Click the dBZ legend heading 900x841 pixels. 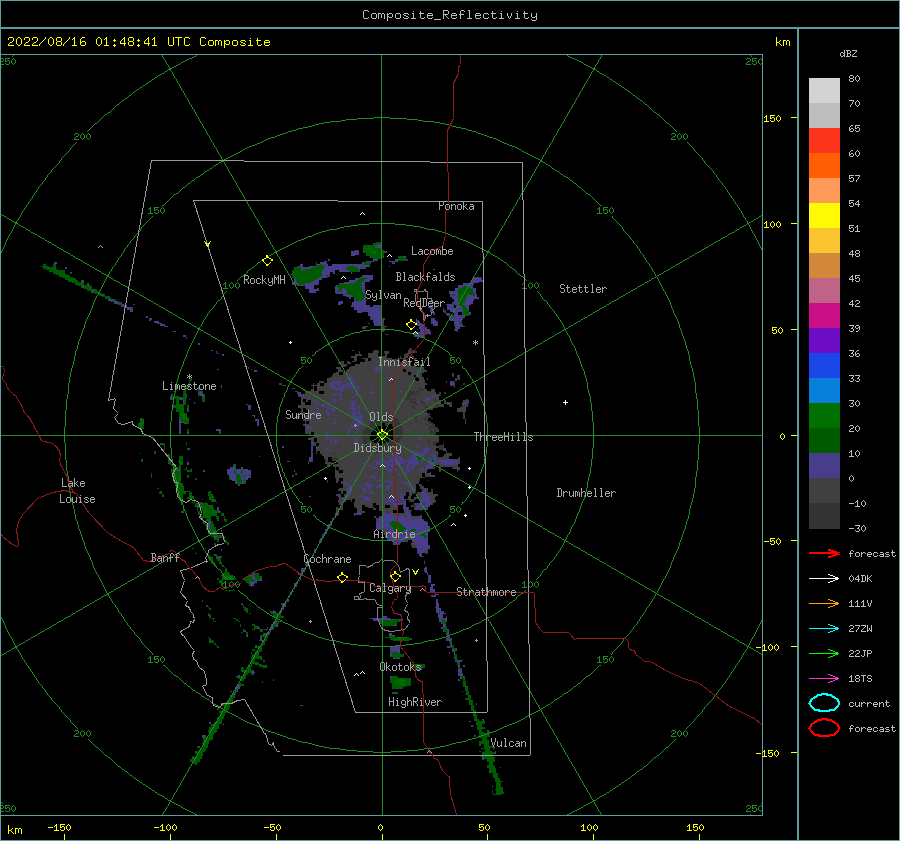848,53
